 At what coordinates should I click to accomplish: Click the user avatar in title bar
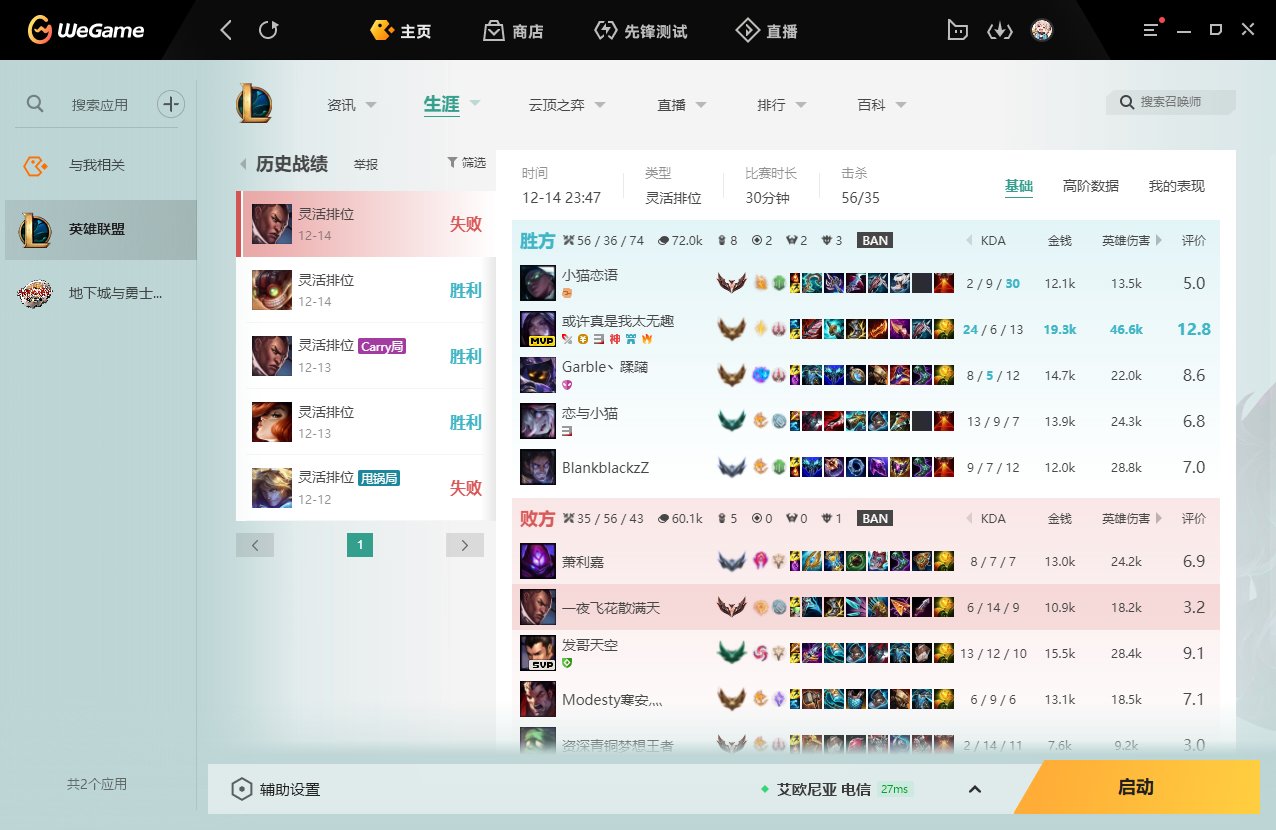(x=1042, y=30)
